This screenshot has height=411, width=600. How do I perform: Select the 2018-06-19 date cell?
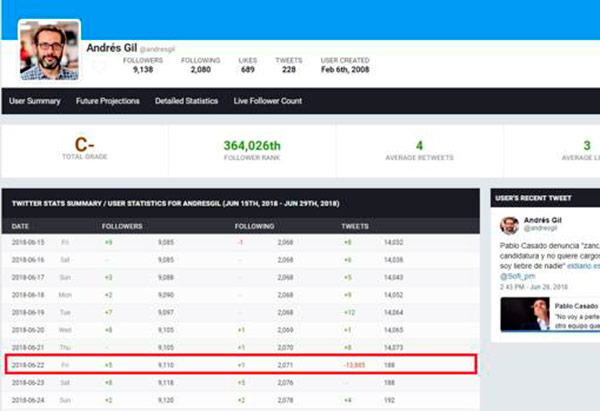(28, 313)
